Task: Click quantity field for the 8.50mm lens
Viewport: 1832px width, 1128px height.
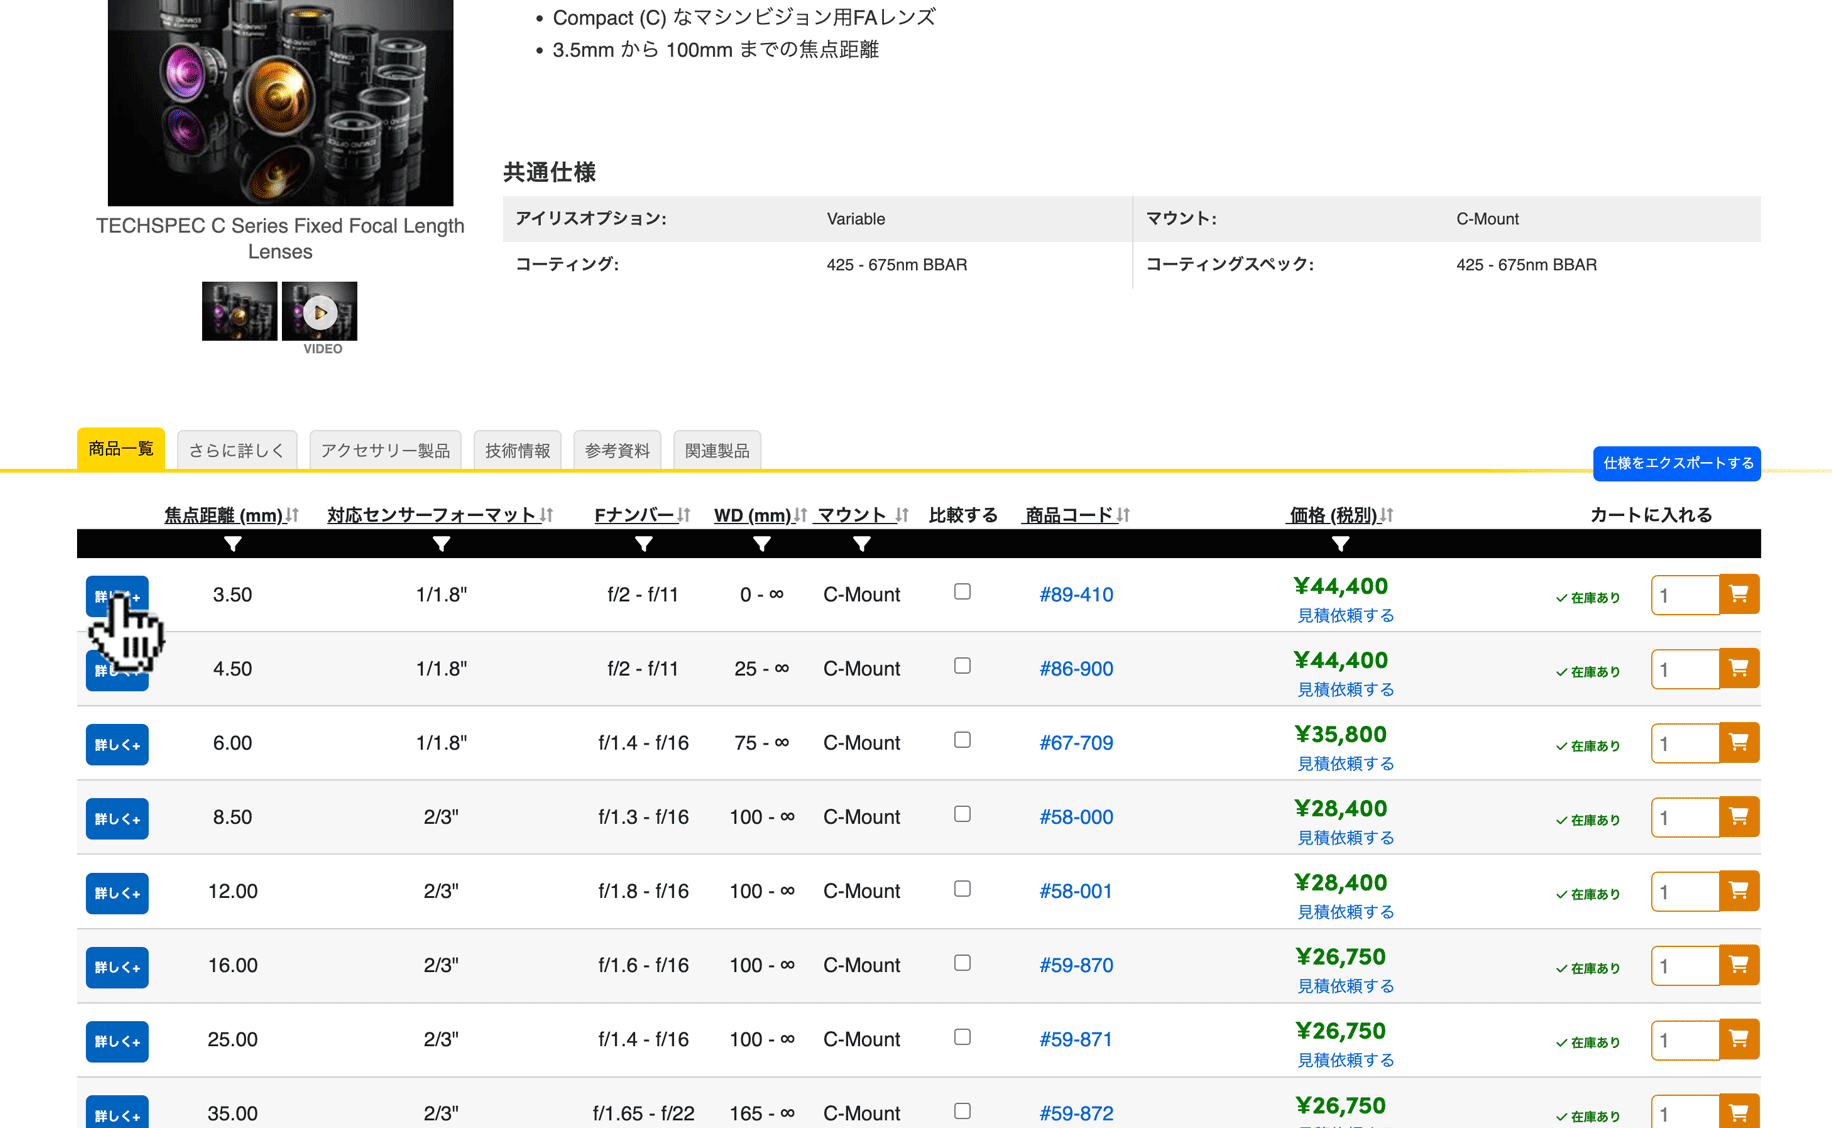Action: pos(1685,818)
